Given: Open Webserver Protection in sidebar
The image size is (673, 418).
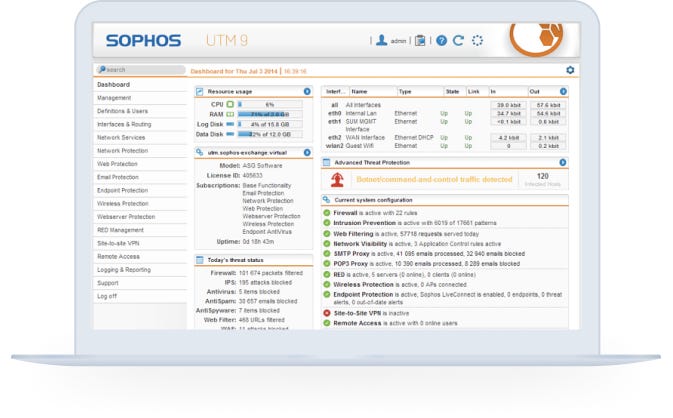Looking at the screenshot, I should pyautogui.click(x=140, y=217).
